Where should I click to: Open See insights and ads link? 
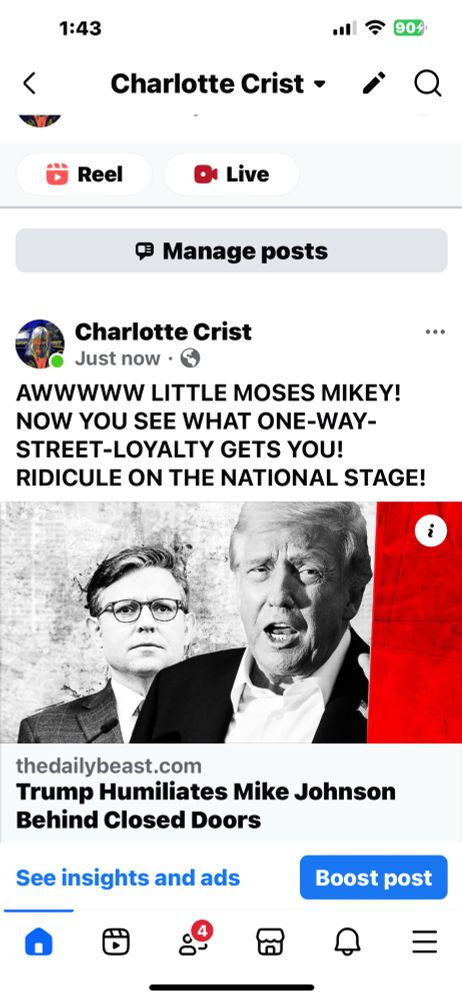click(x=128, y=878)
